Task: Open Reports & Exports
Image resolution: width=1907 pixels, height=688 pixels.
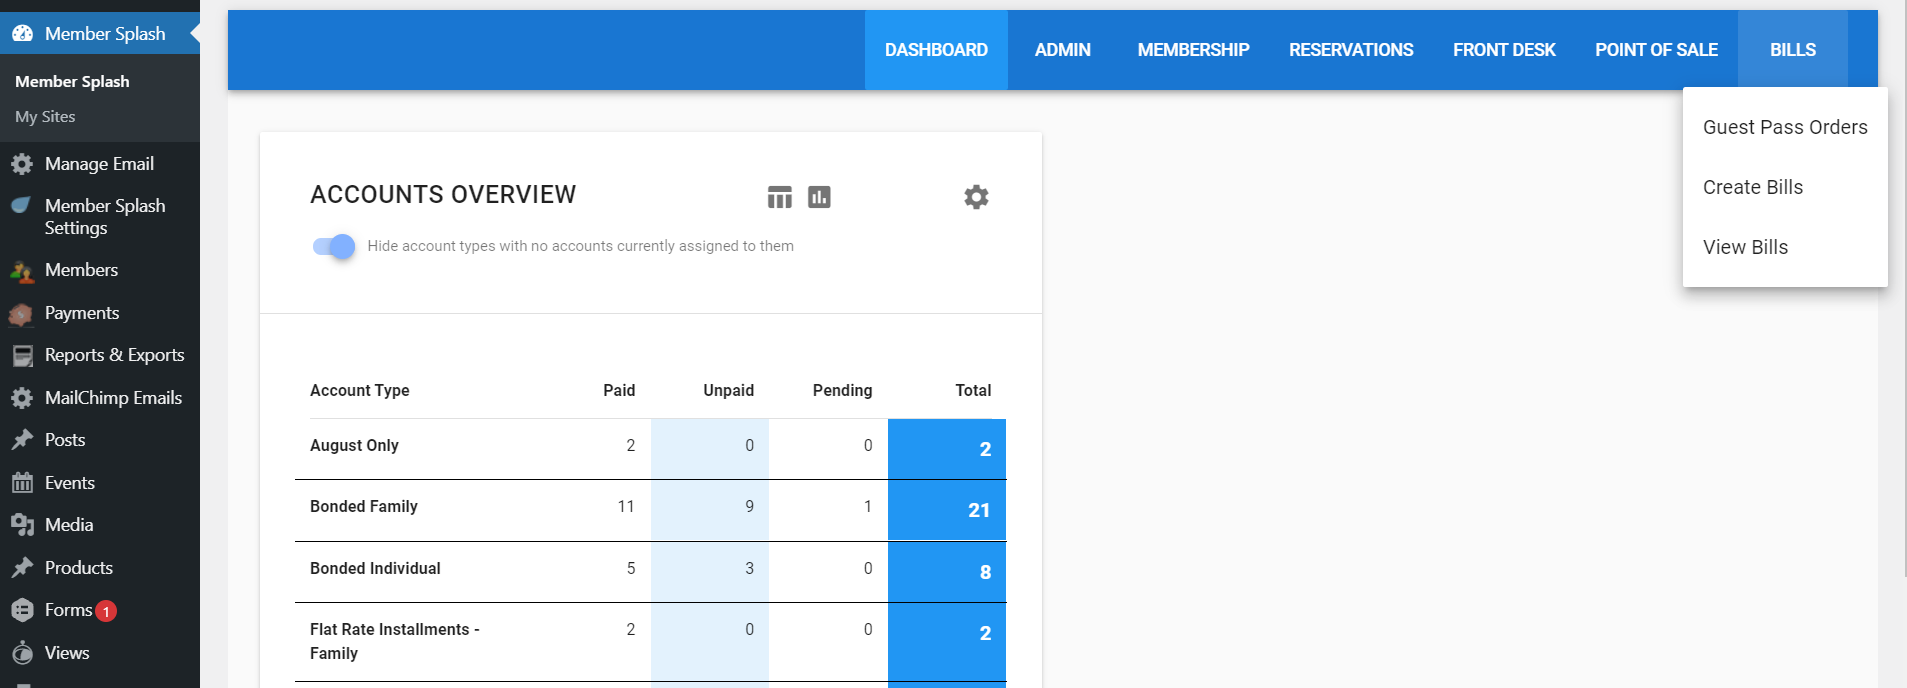Action: coord(114,355)
